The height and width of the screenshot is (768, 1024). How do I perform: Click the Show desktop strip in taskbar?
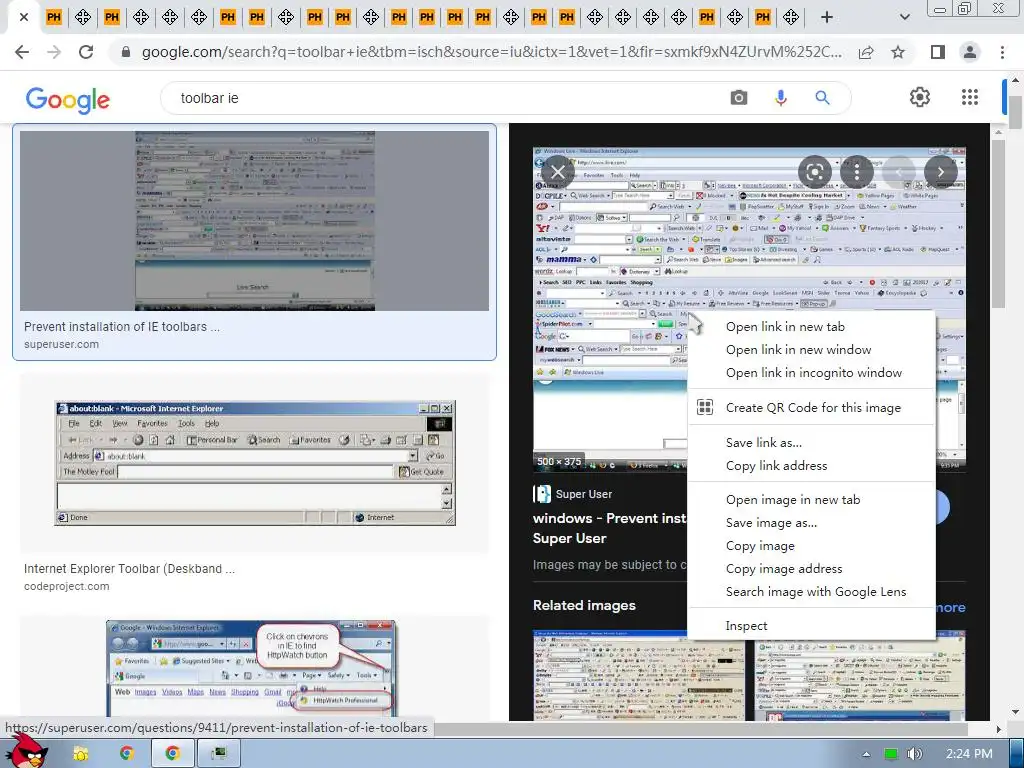pyautogui.click(x=1017, y=754)
